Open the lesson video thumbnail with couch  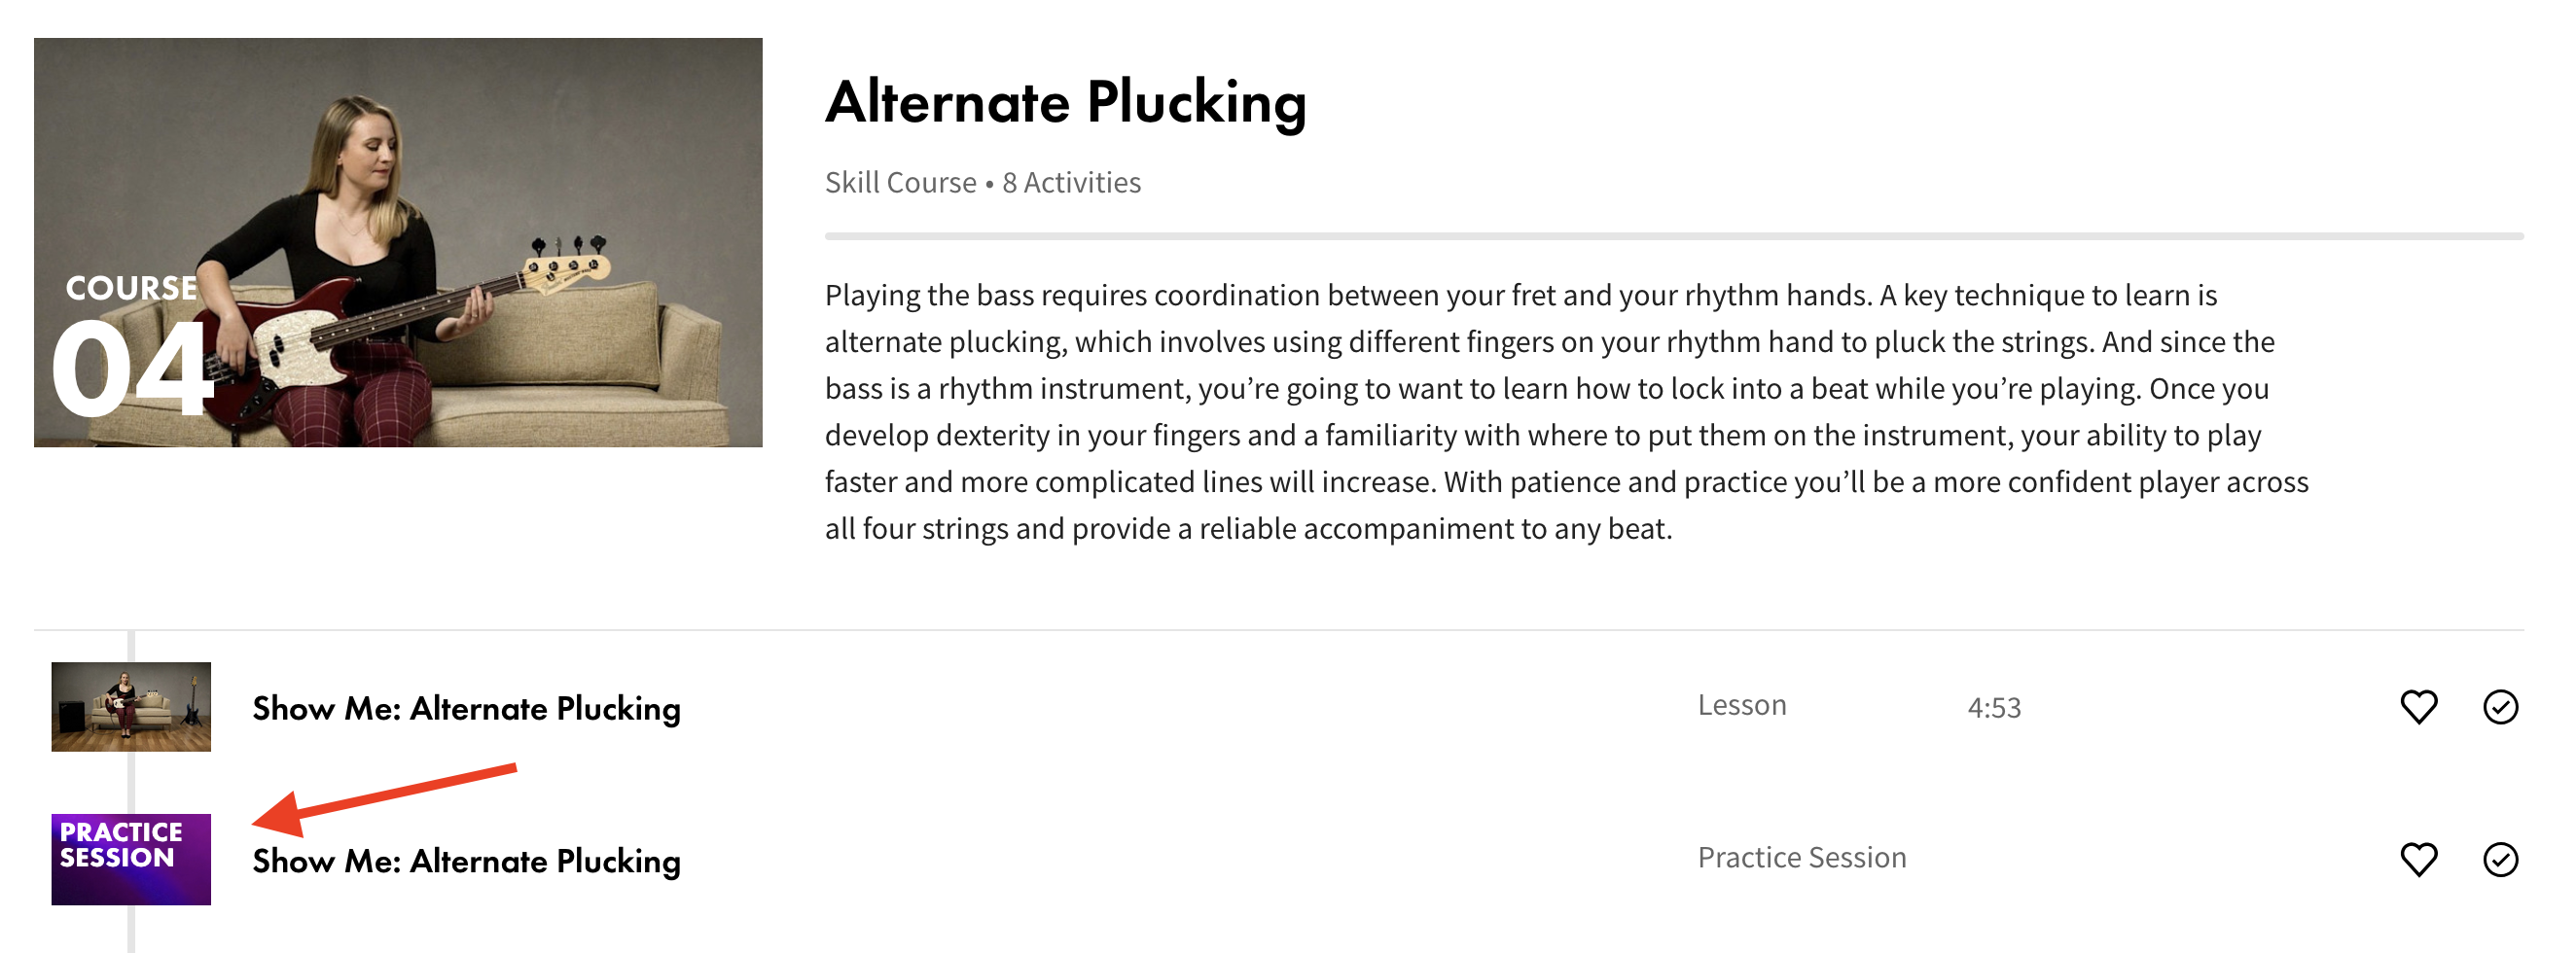click(131, 706)
